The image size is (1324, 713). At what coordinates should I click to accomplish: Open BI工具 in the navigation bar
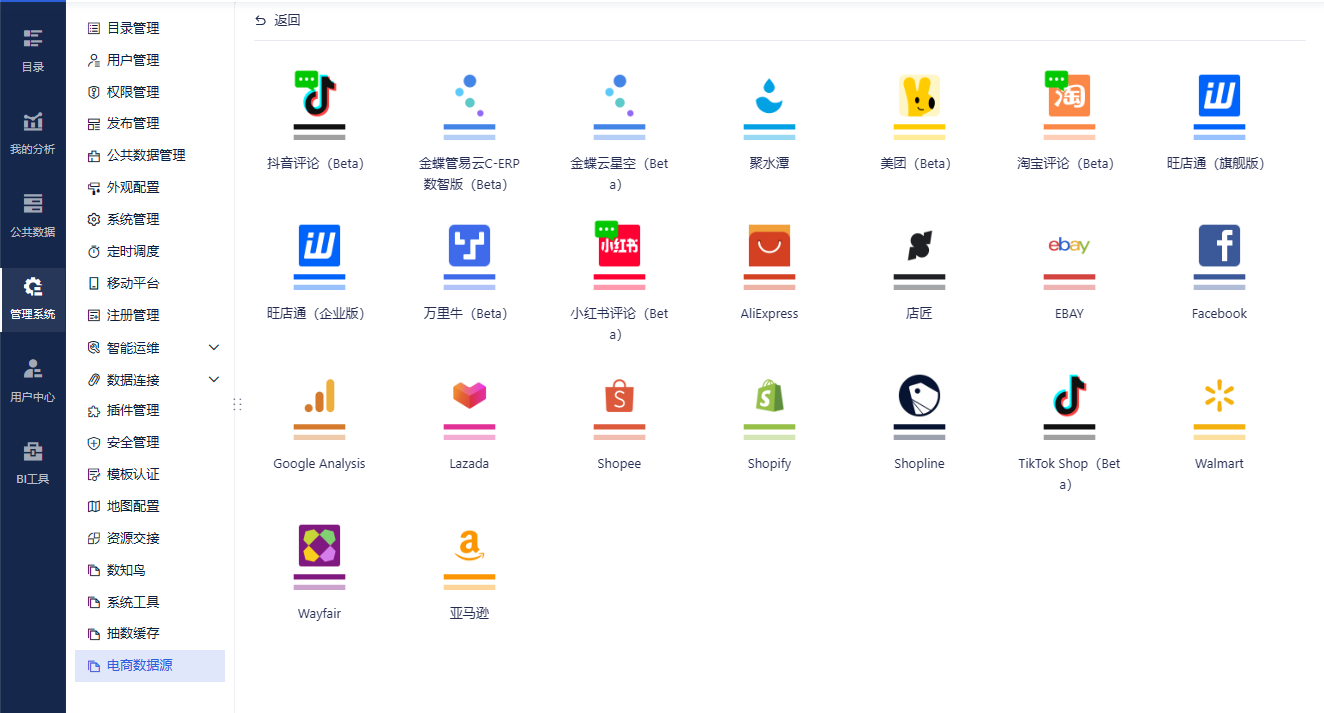pos(33,462)
